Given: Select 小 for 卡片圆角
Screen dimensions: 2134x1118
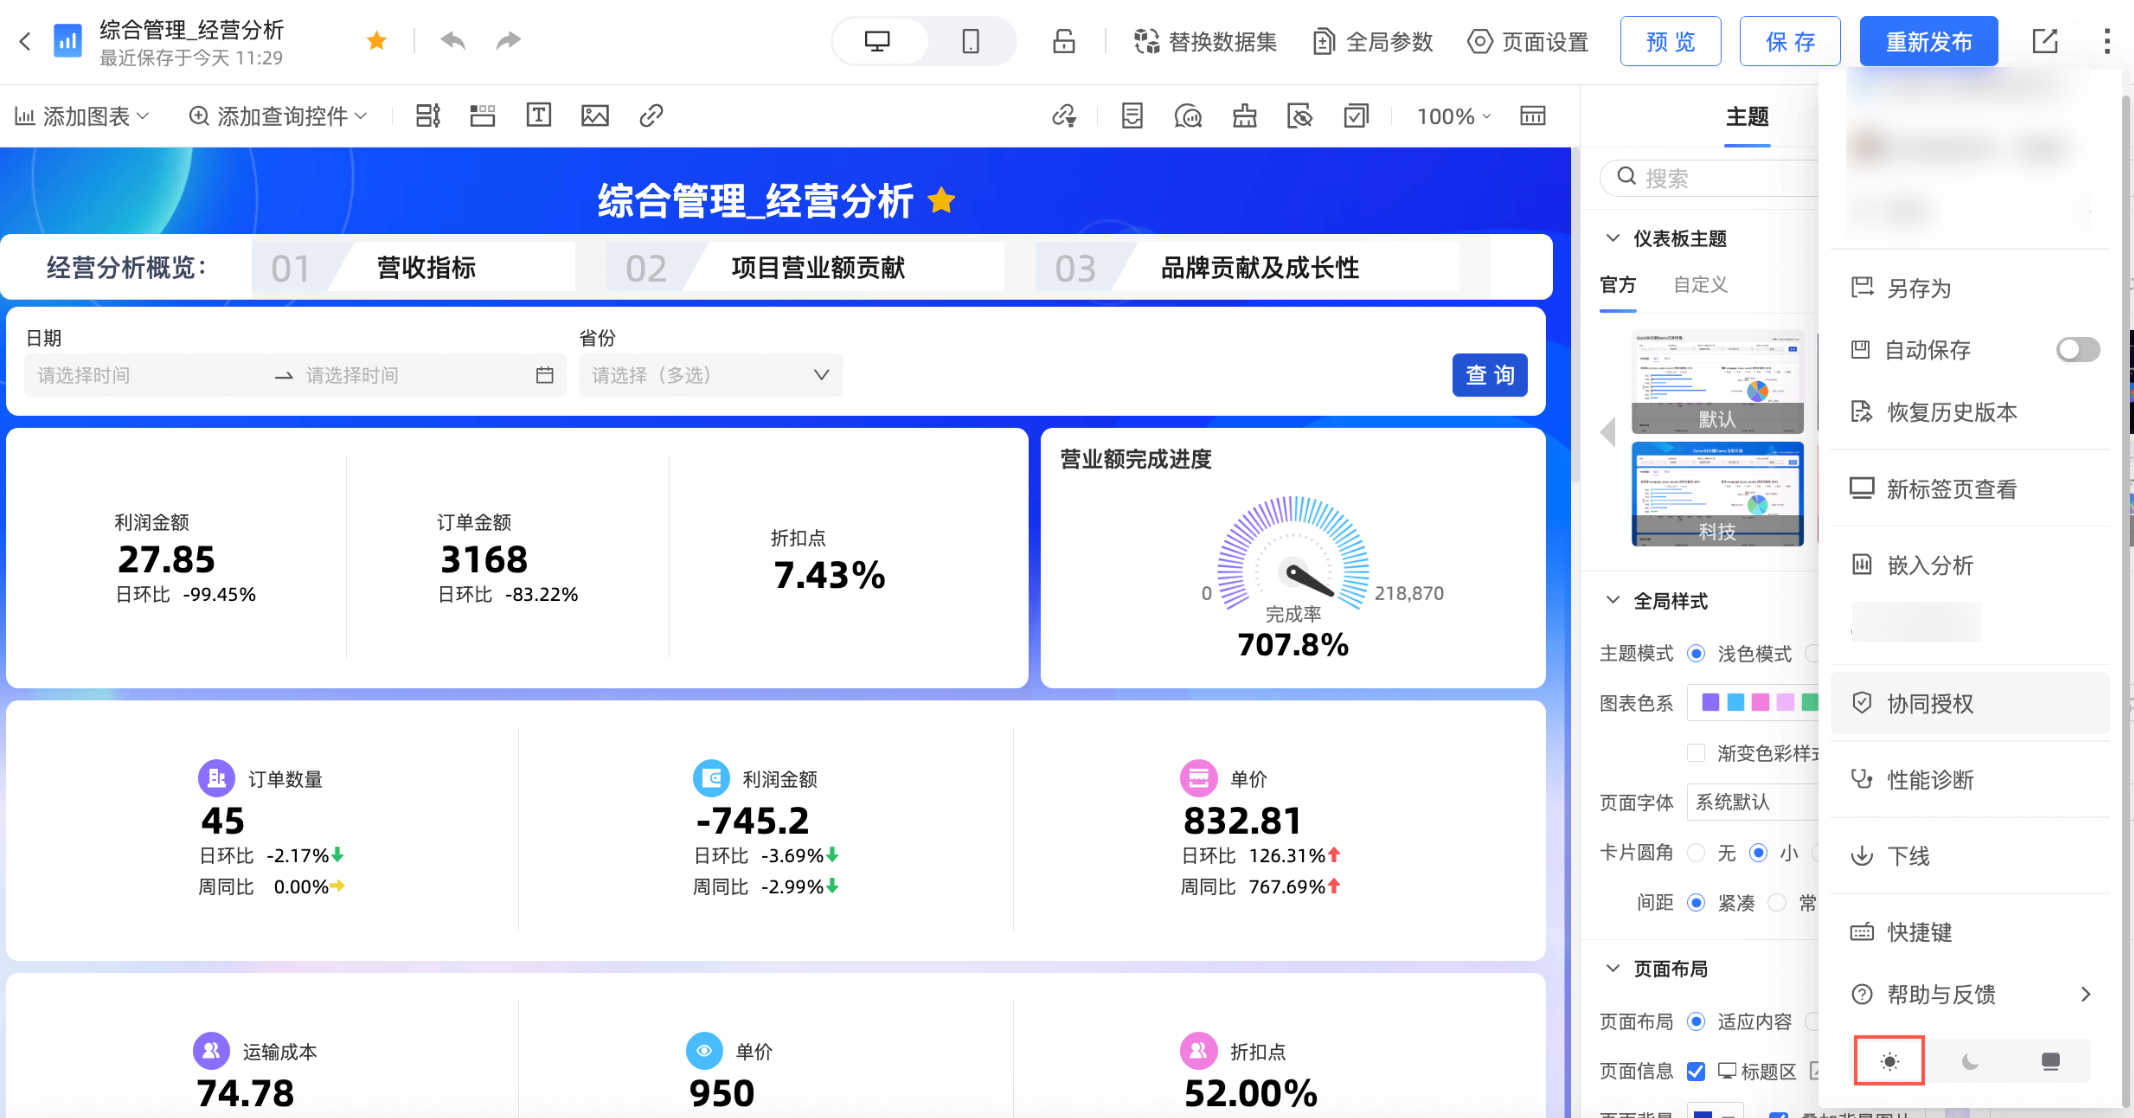Looking at the screenshot, I should tap(1758, 853).
